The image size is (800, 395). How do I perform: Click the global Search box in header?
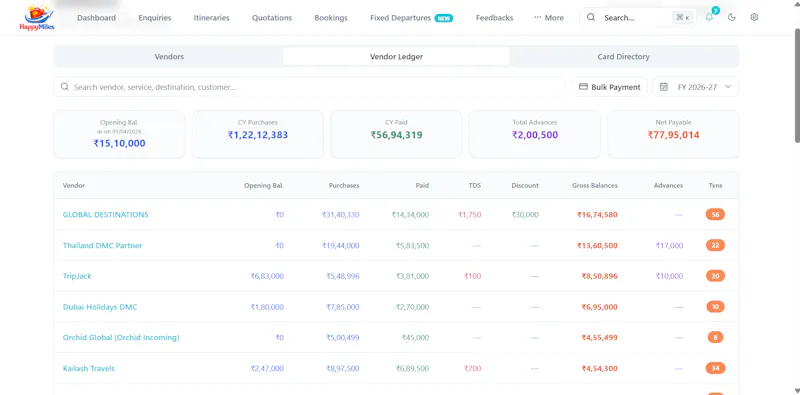(637, 17)
